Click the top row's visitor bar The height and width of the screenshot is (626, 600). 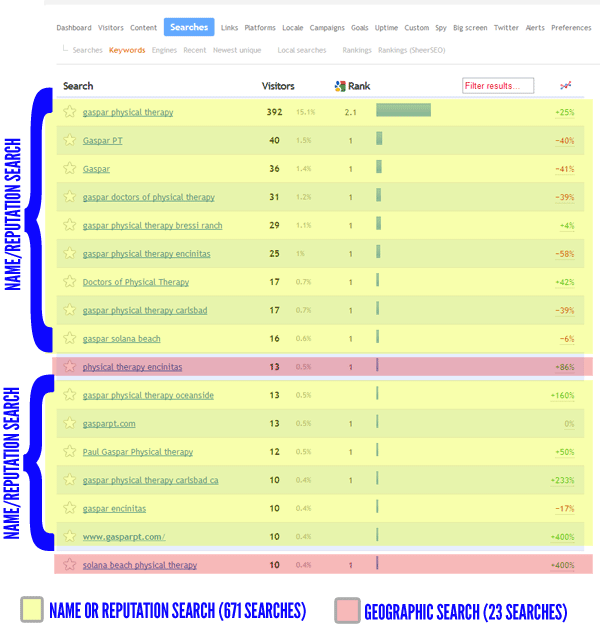pos(403,110)
